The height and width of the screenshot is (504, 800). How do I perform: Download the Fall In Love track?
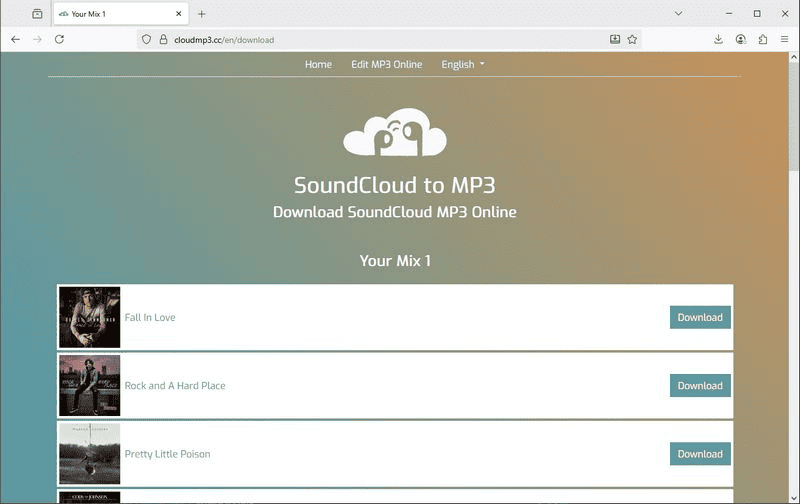click(x=700, y=317)
